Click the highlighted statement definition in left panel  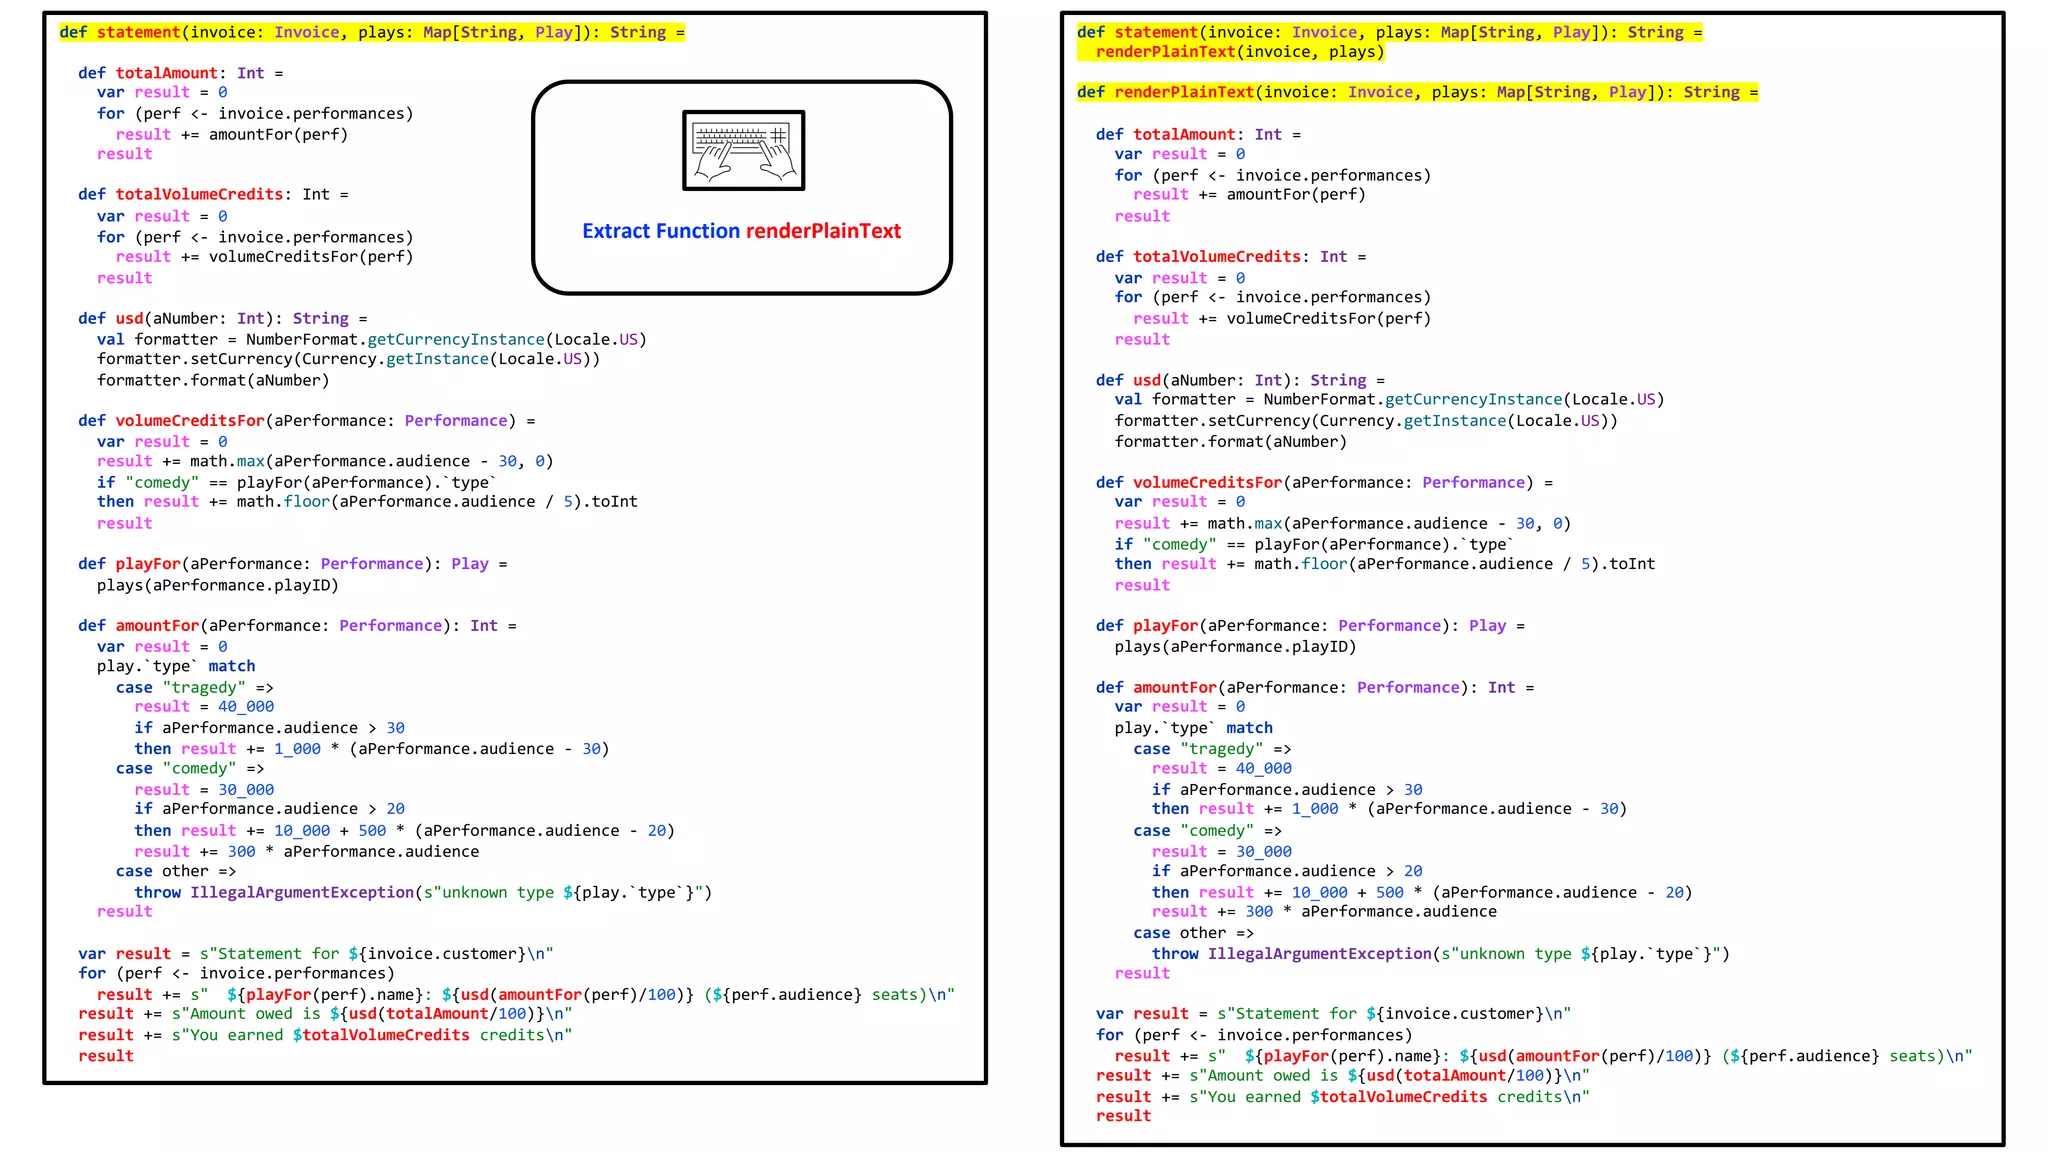pyautogui.click(x=371, y=32)
